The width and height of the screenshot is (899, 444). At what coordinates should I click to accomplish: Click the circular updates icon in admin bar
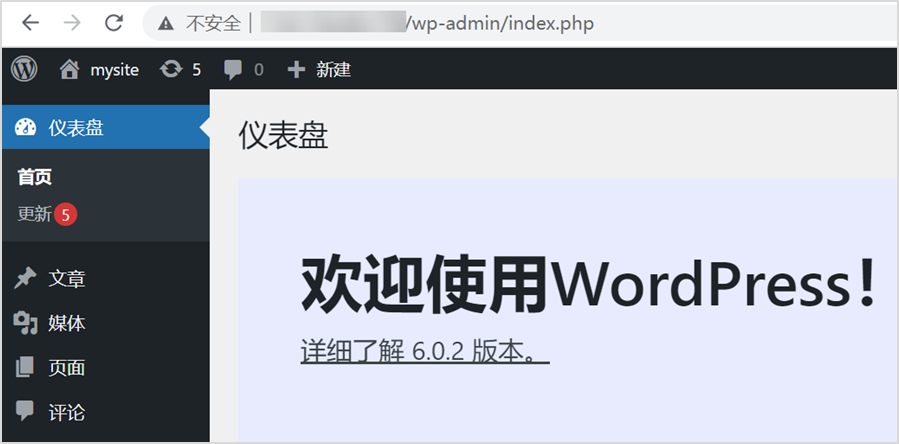coord(172,69)
